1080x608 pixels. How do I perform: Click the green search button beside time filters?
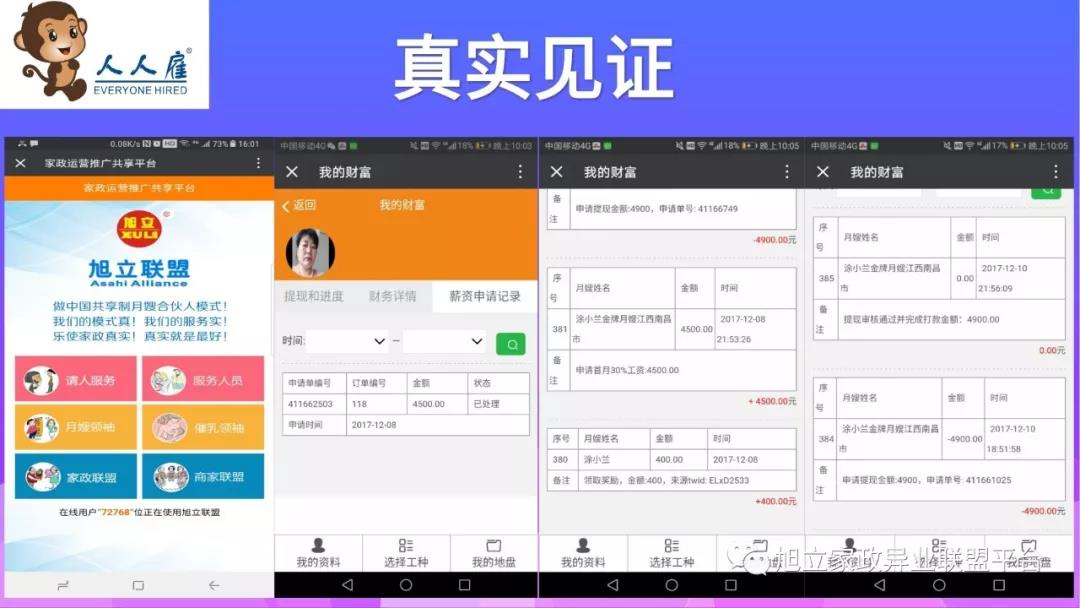coord(510,344)
